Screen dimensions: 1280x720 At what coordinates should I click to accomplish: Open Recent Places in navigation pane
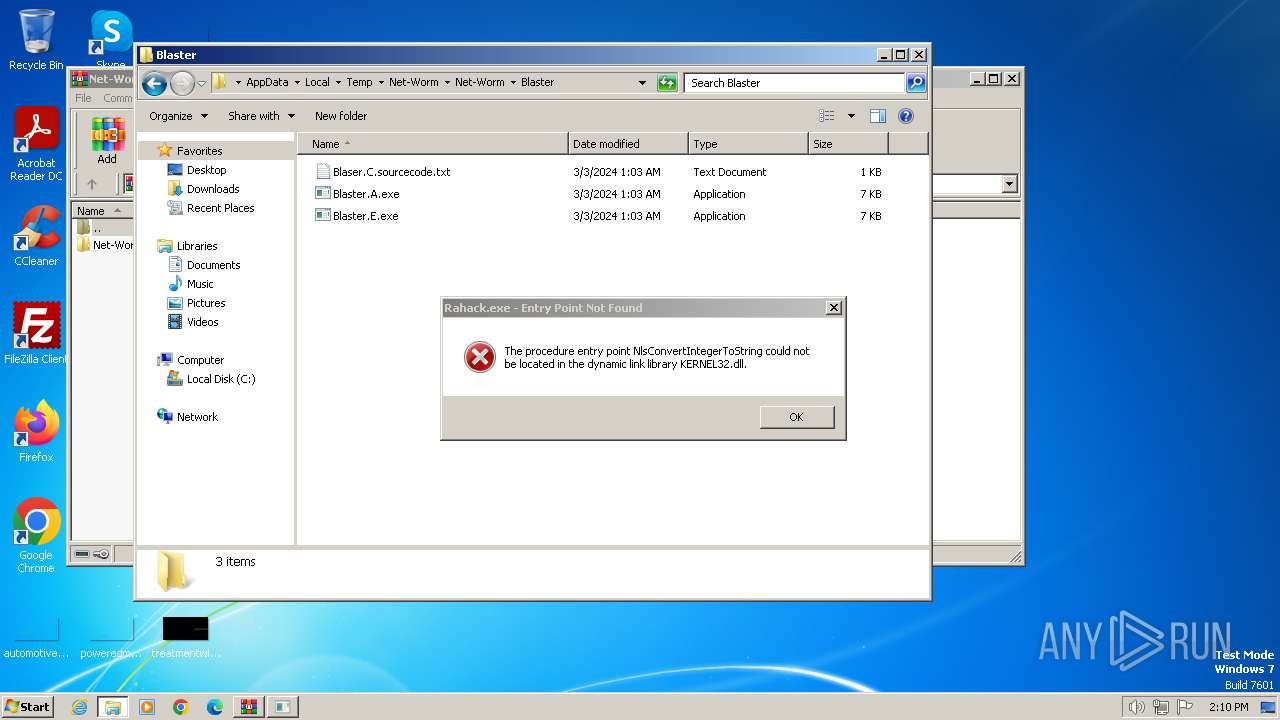pyautogui.click(x=220, y=208)
